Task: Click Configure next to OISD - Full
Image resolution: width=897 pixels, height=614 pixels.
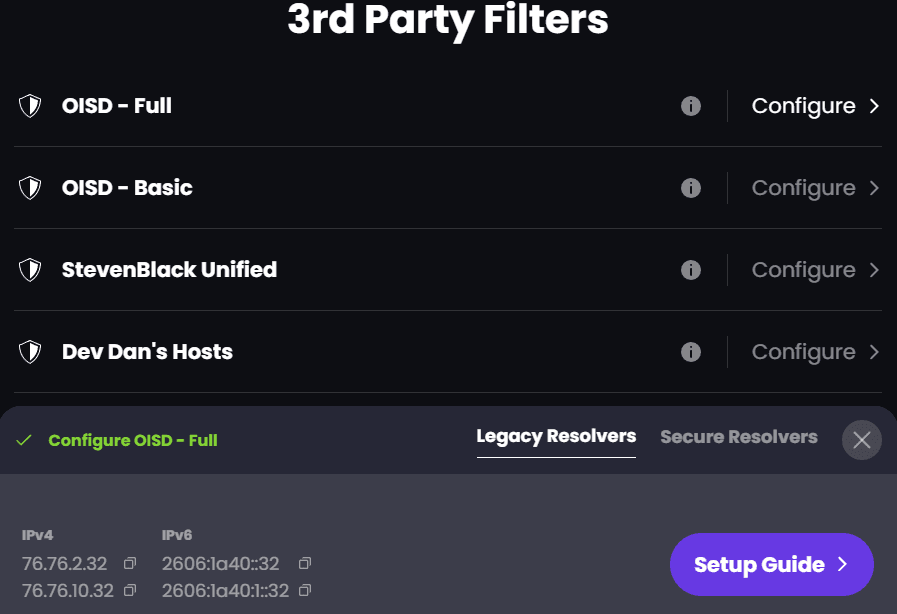Action: (x=805, y=106)
